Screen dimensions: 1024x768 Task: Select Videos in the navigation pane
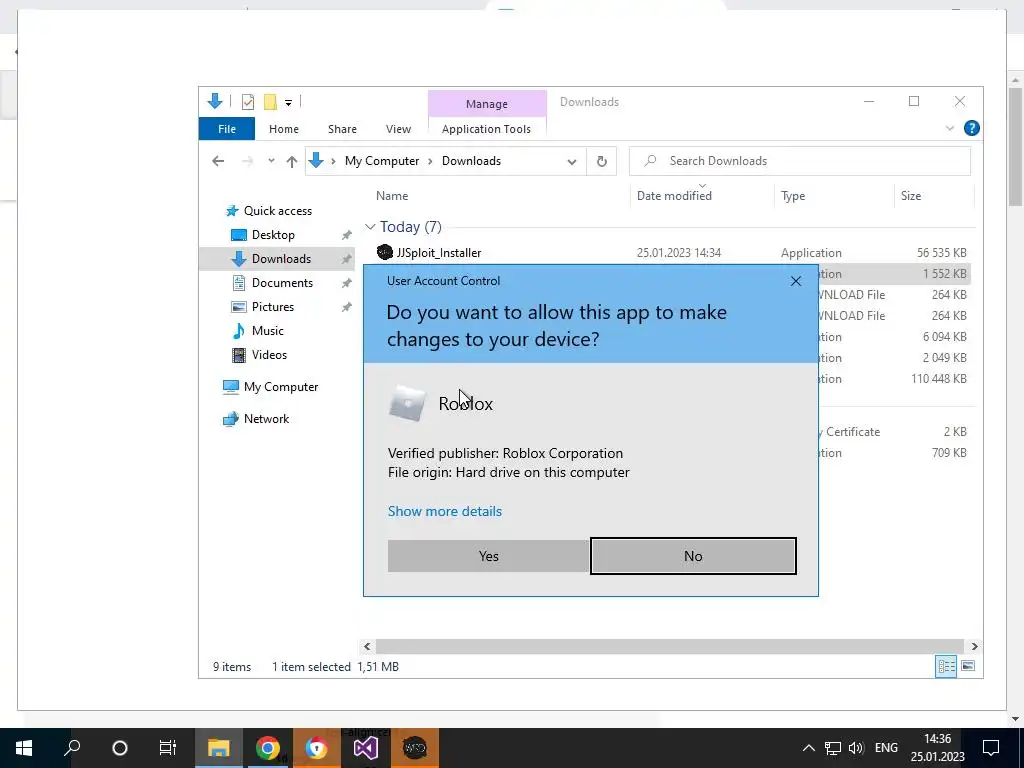pos(269,355)
